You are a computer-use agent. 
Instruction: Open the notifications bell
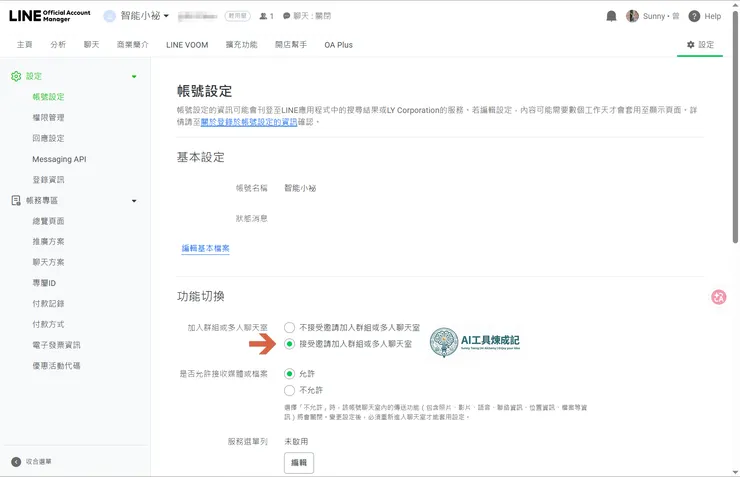pos(611,16)
